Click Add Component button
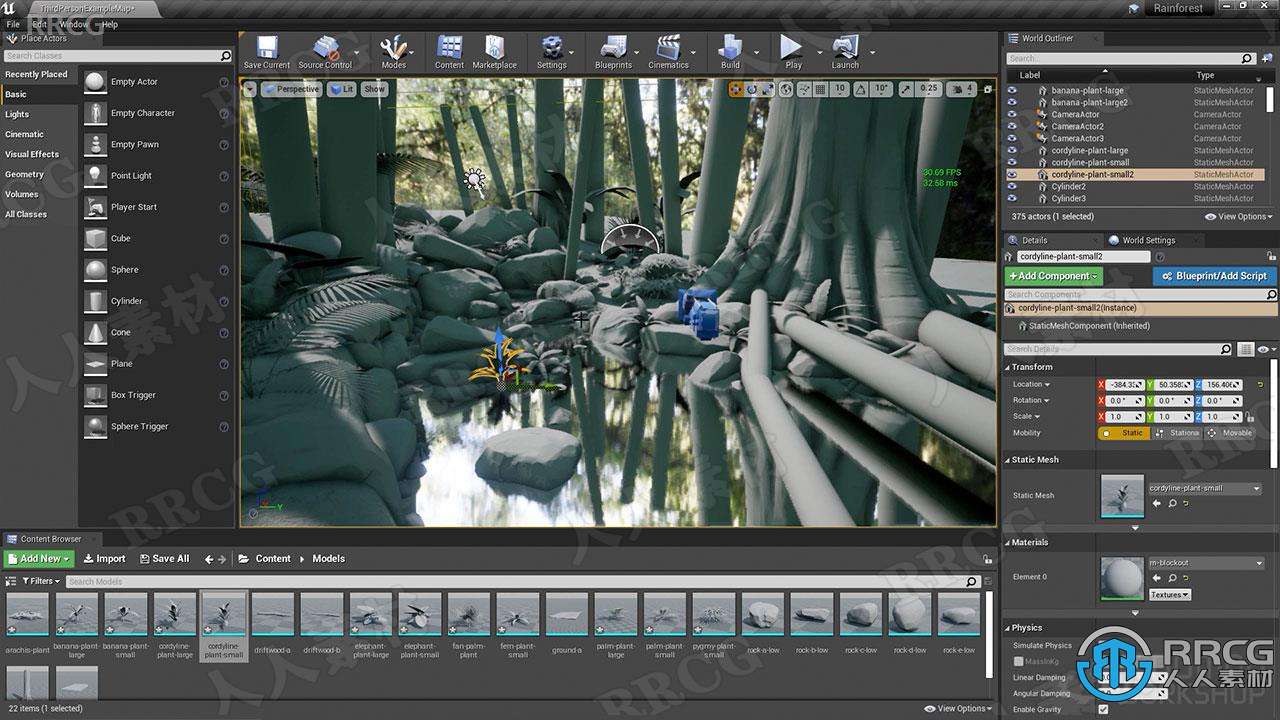This screenshot has height=720, width=1280. click(x=1054, y=276)
